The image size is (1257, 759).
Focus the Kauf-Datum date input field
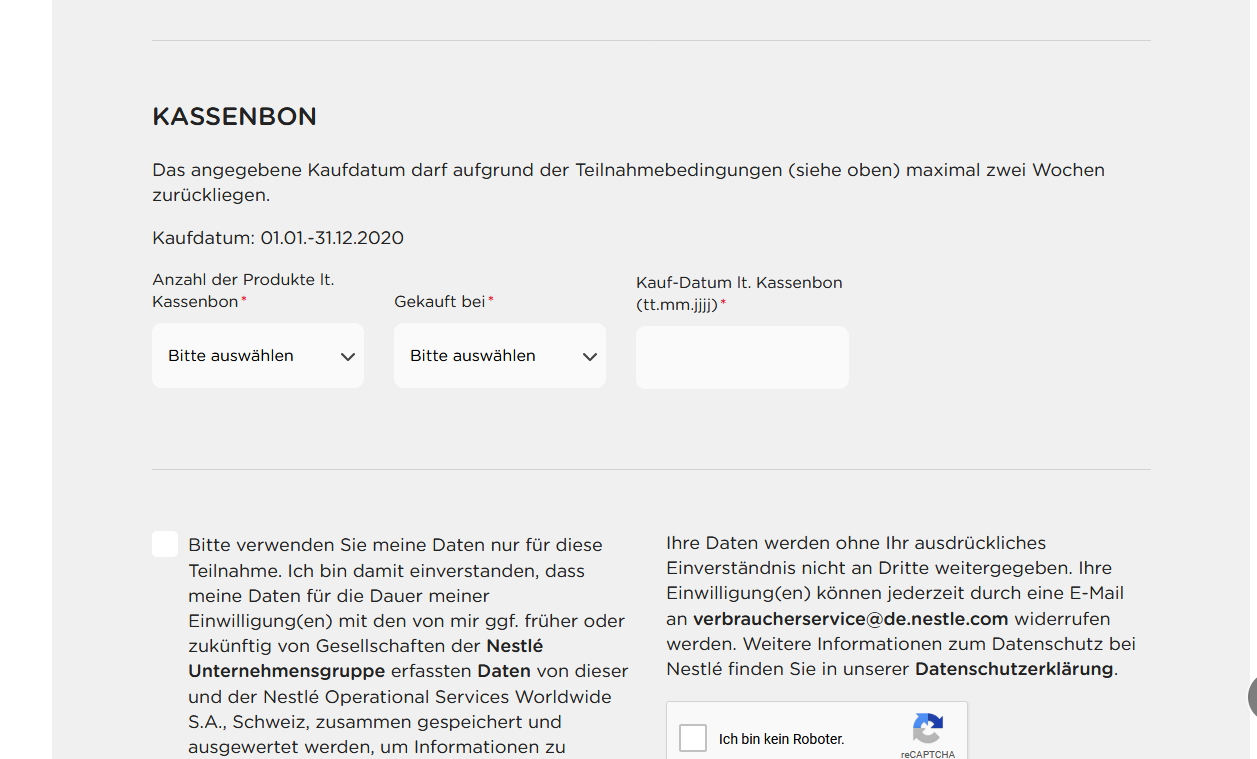742,357
